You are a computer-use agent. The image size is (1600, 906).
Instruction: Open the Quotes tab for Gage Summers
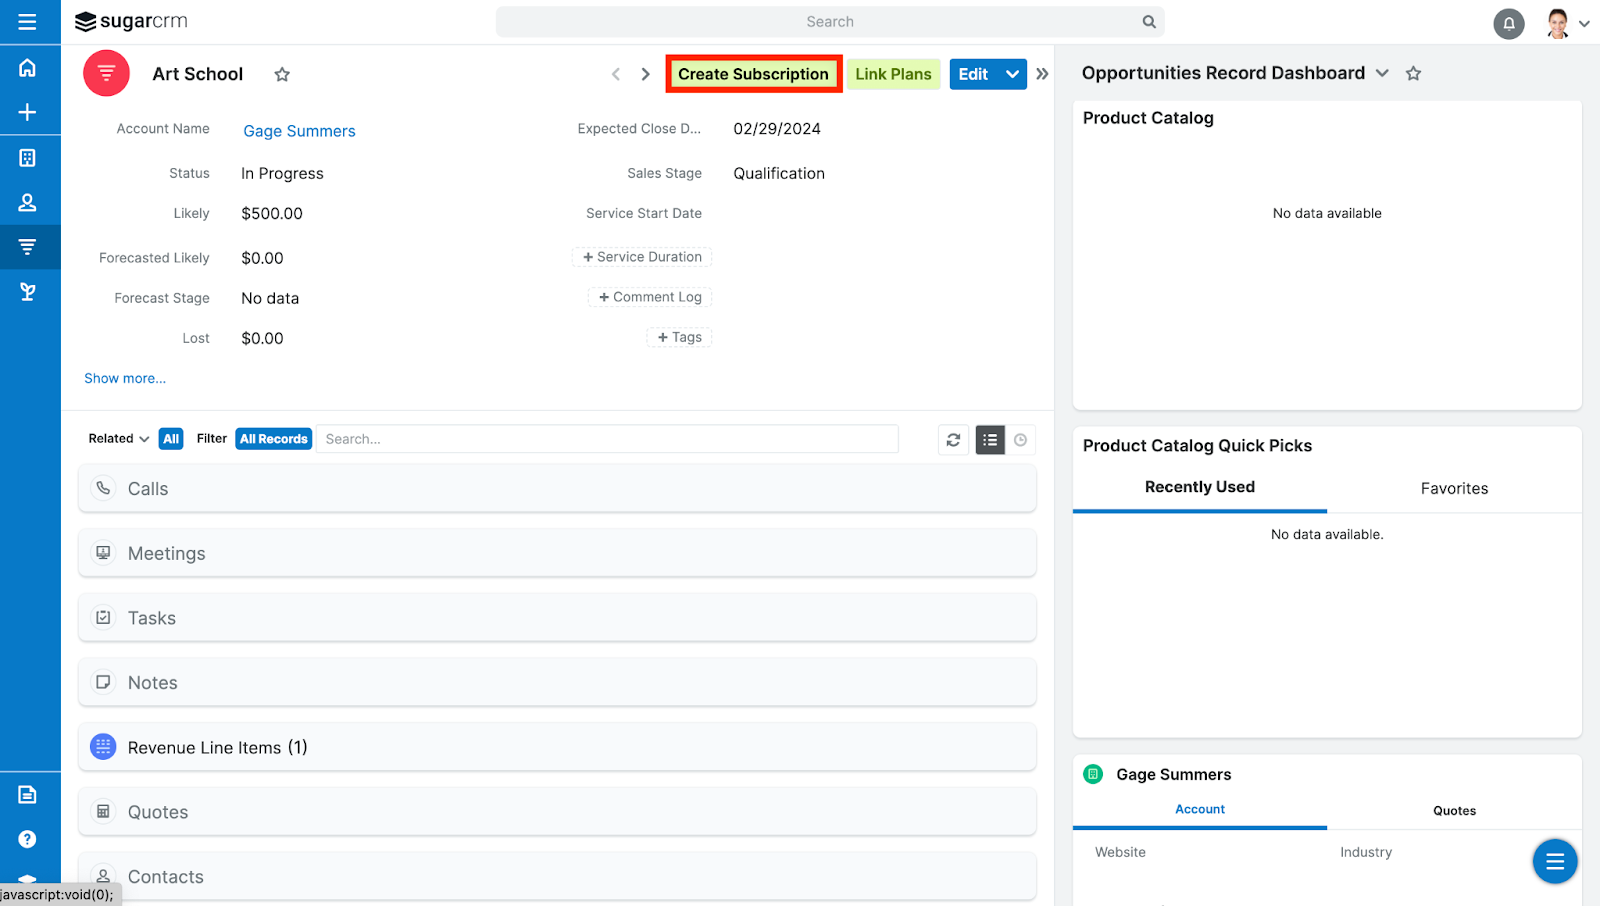point(1454,810)
